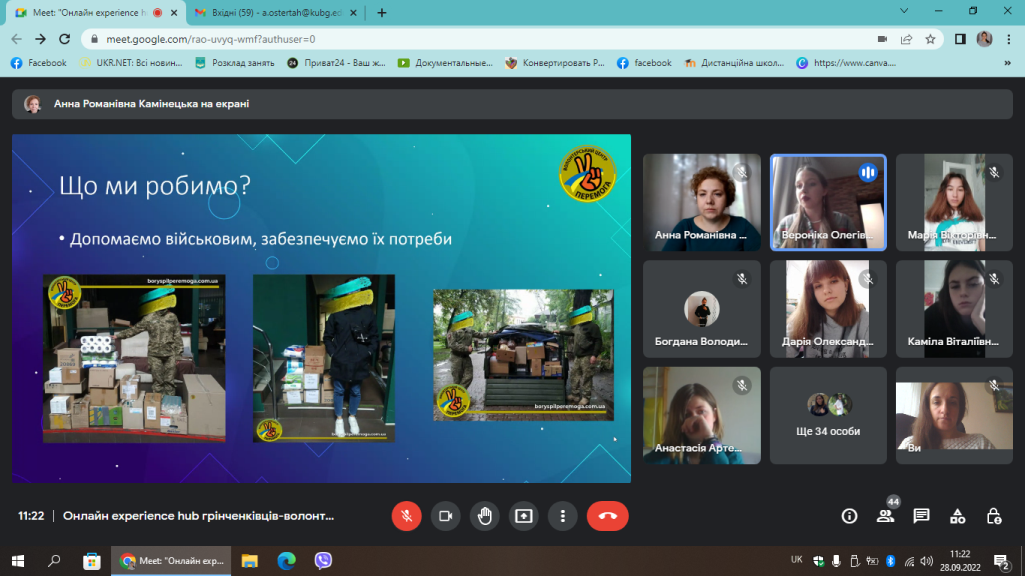Open Windows Start menu
This screenshot has height=576, width=1025.
click(18, 561)
